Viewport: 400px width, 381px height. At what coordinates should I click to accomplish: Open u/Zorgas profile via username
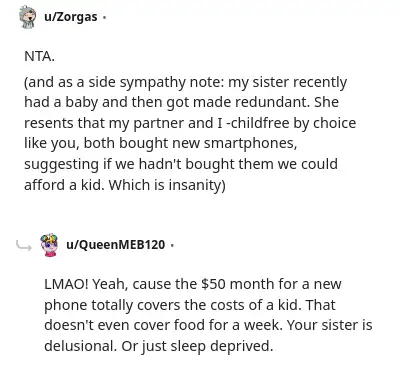tap(71, 17)
